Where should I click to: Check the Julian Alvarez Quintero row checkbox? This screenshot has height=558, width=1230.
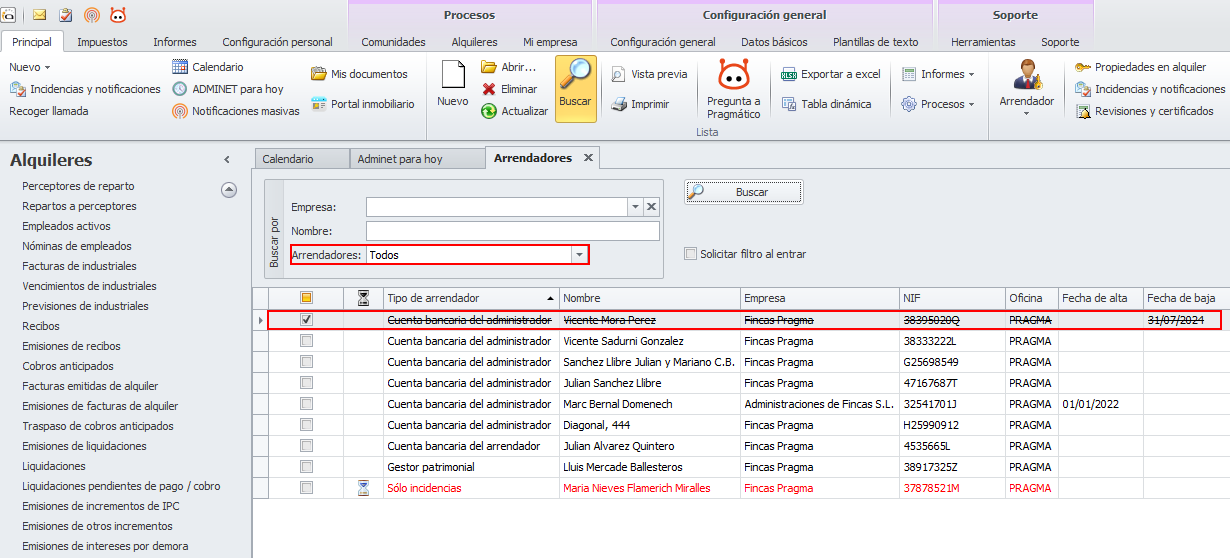306,446
